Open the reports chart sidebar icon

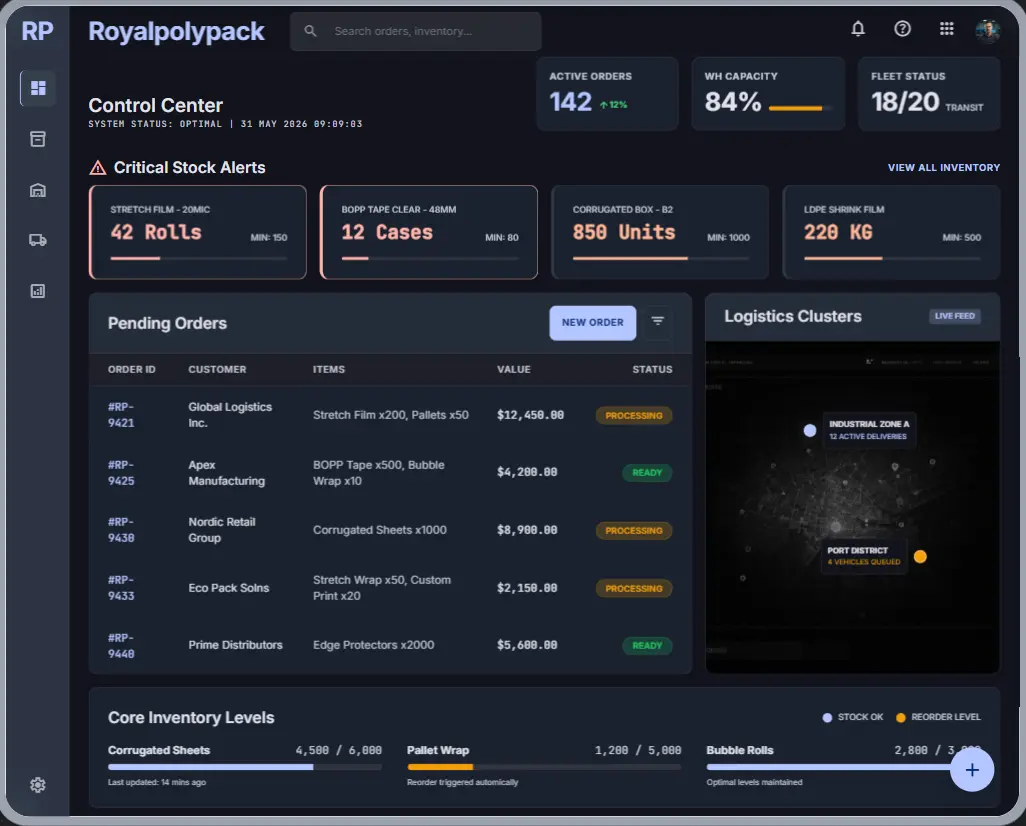(x=38, y=291)
